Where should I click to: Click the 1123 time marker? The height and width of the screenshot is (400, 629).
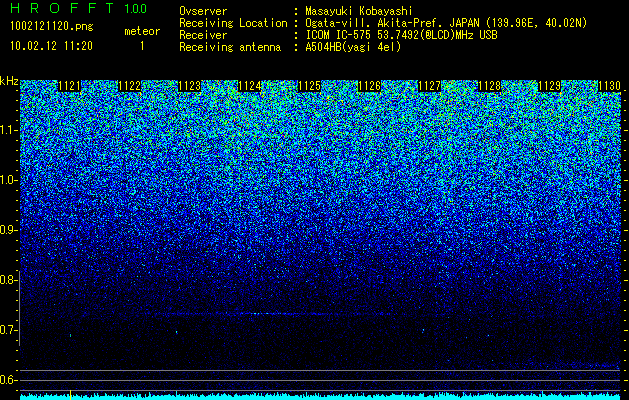pyautogui.click(x=189, y=86)
